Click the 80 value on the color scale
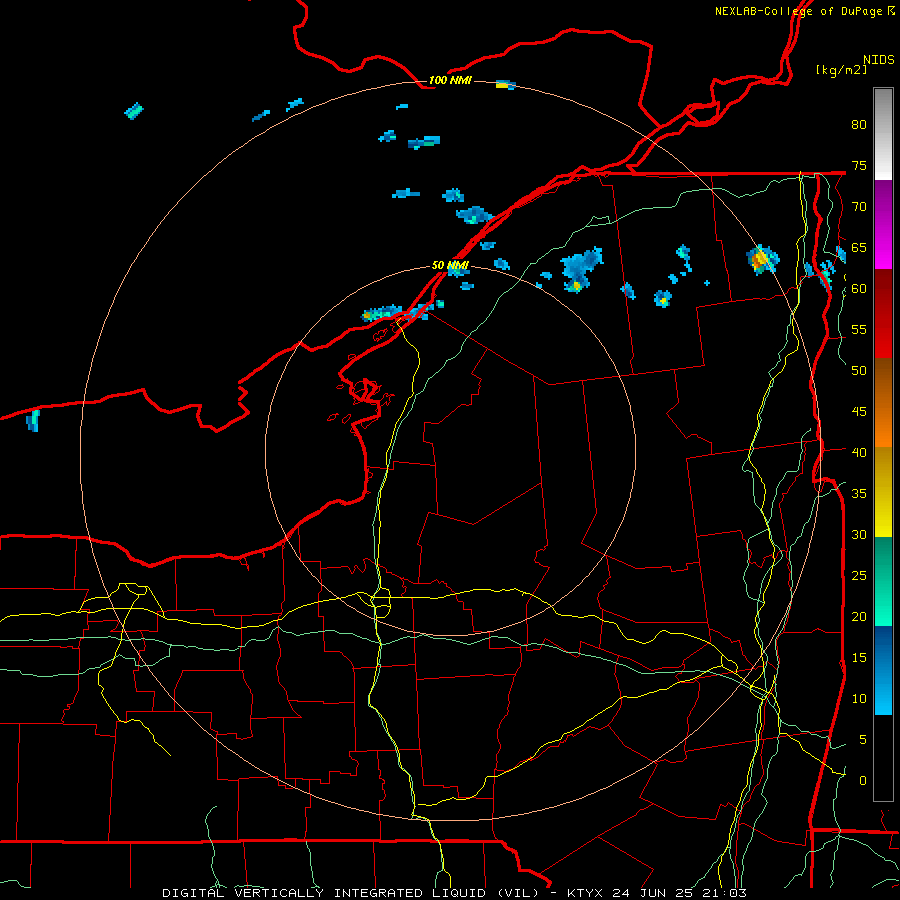Image resolution: width=900 pixels, height=900 pixels. (x=859, y=125)
